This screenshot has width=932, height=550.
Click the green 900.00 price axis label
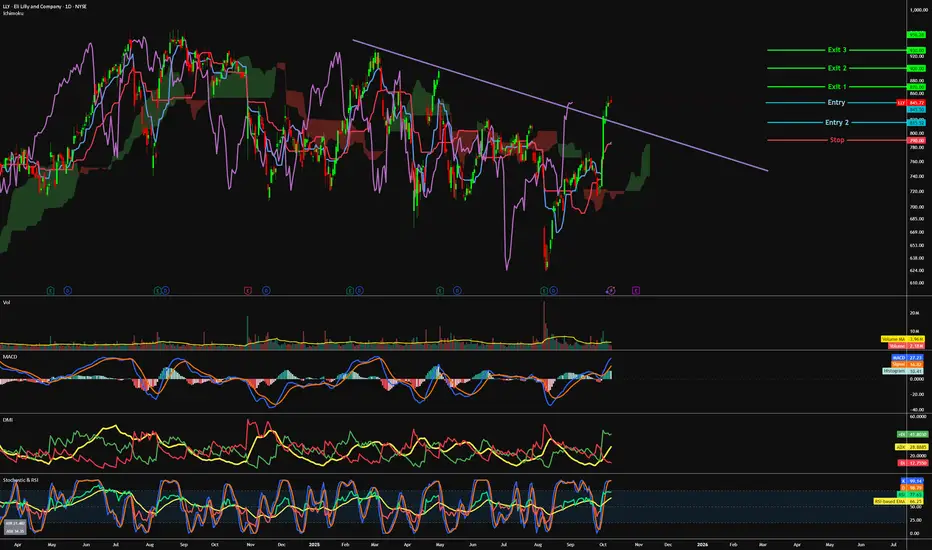(x=914, y=68)
